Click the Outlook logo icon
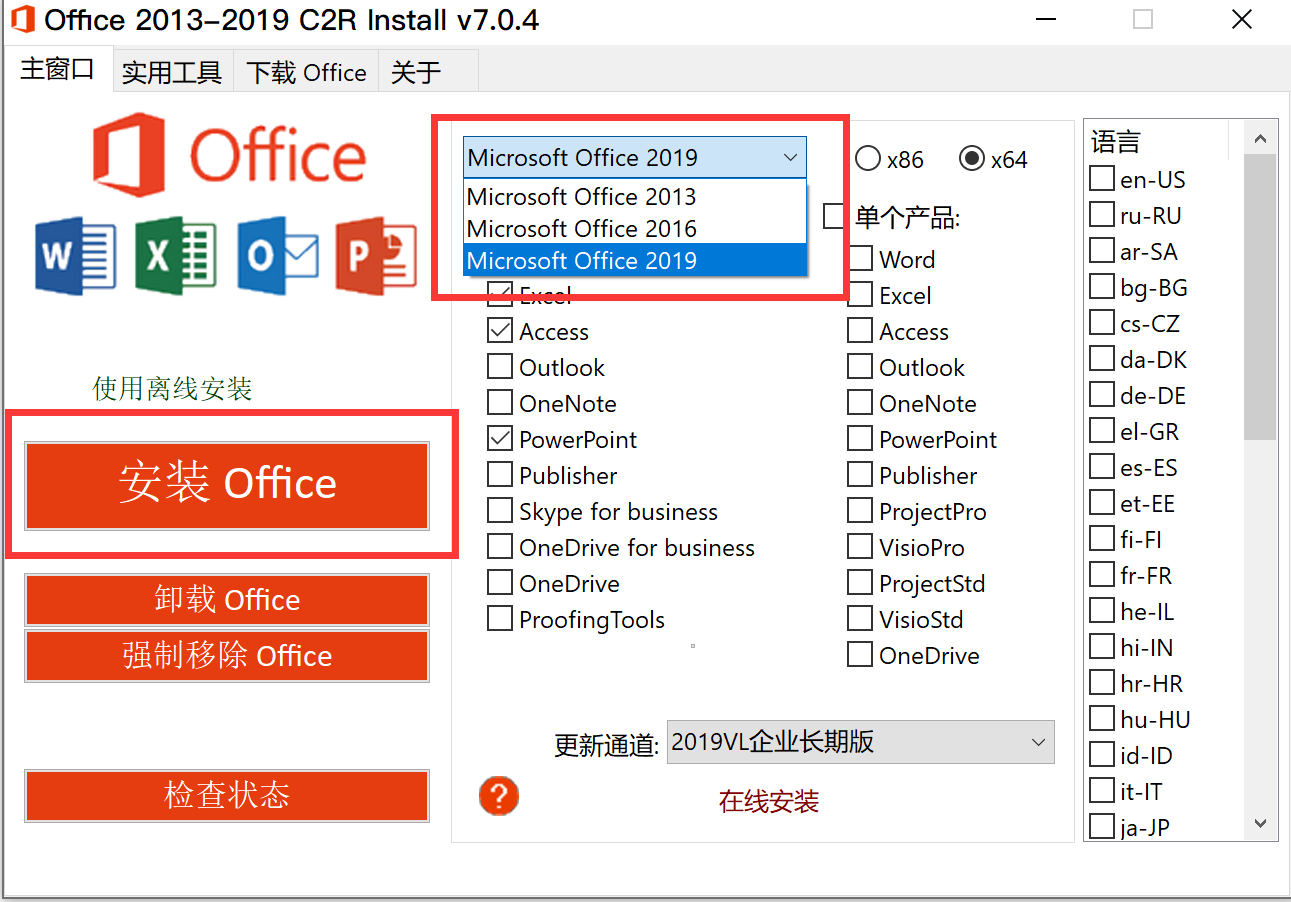The width and height of the screenshot is (1291, 902). [x=278, y=256]
